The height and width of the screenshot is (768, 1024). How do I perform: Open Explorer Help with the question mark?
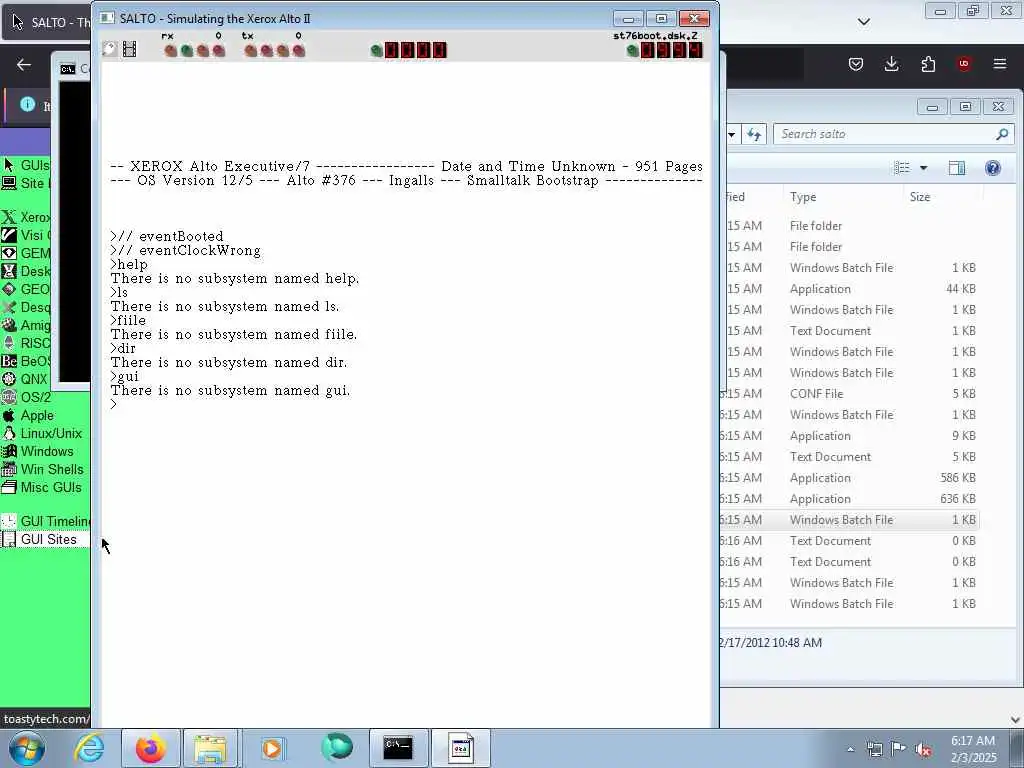[993, 168]
